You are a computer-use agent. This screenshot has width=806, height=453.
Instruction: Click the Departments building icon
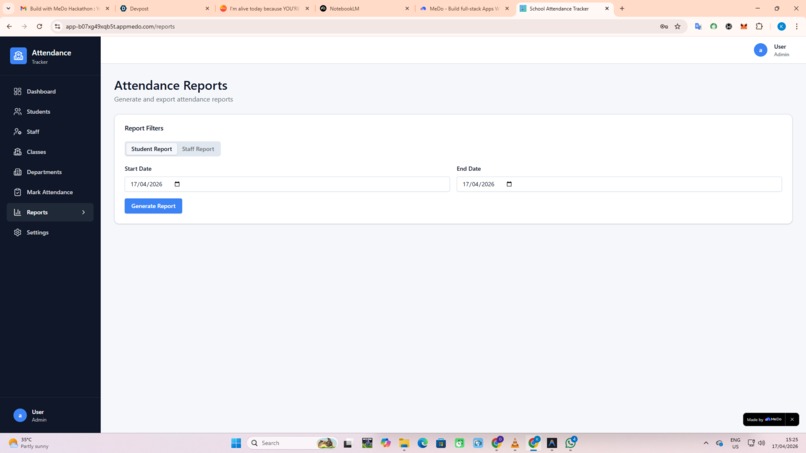[x=17, y=172]
